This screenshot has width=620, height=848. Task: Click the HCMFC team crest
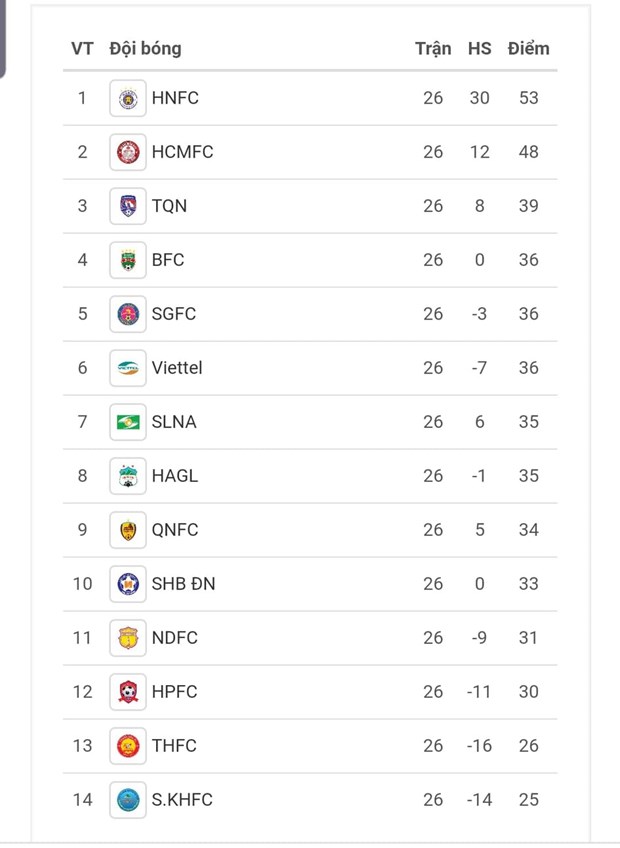tap(128, 152)
